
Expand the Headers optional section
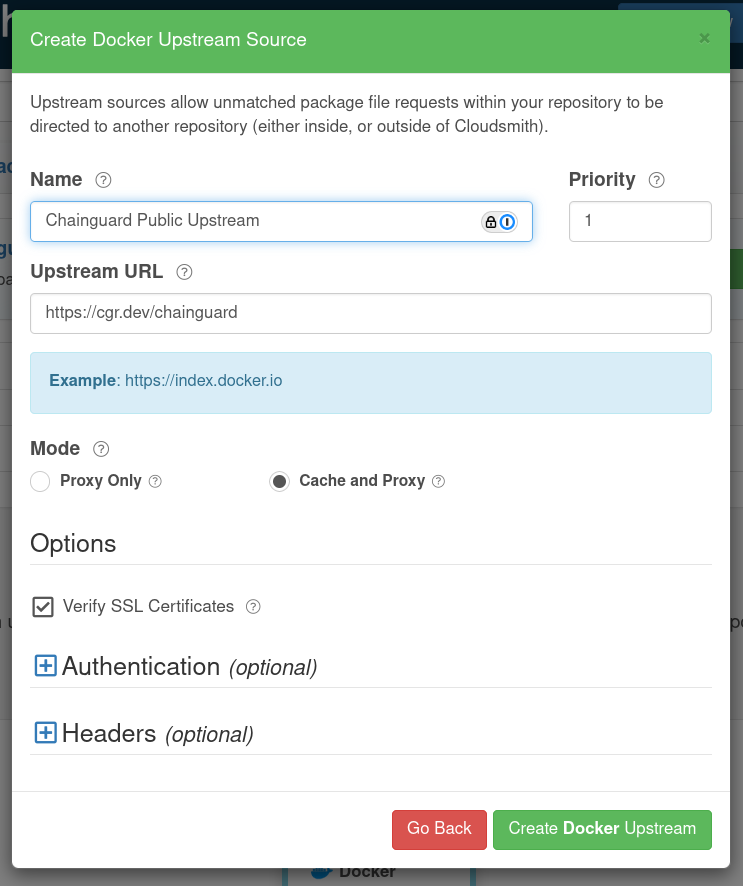[45, 732]
